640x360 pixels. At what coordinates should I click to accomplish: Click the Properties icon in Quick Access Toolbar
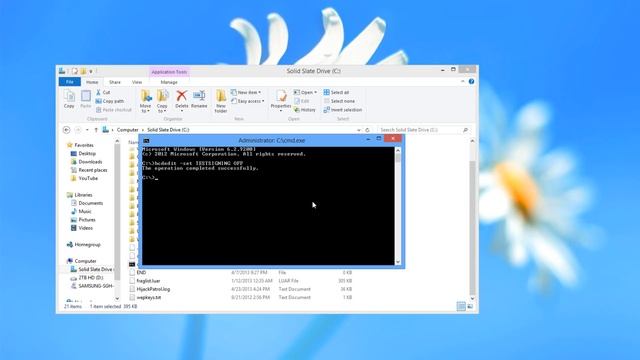[x=75, y=71]
